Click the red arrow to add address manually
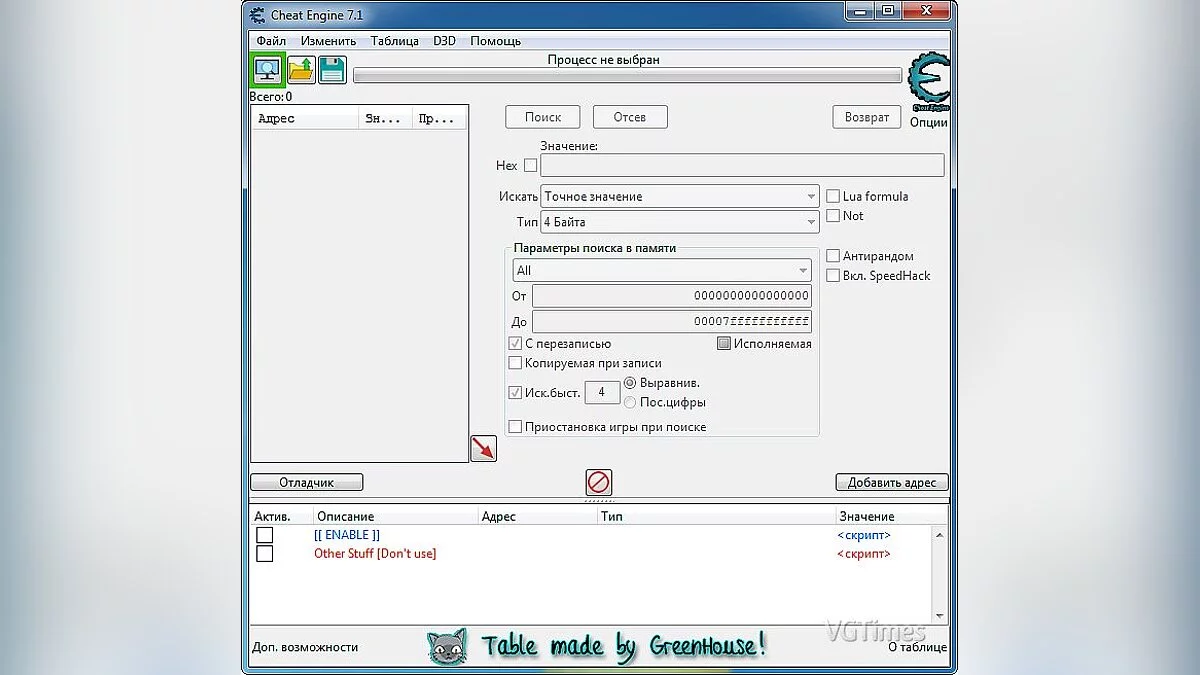Image resolution: width=1200 pixels, height=675 pixels. [483, 447]
